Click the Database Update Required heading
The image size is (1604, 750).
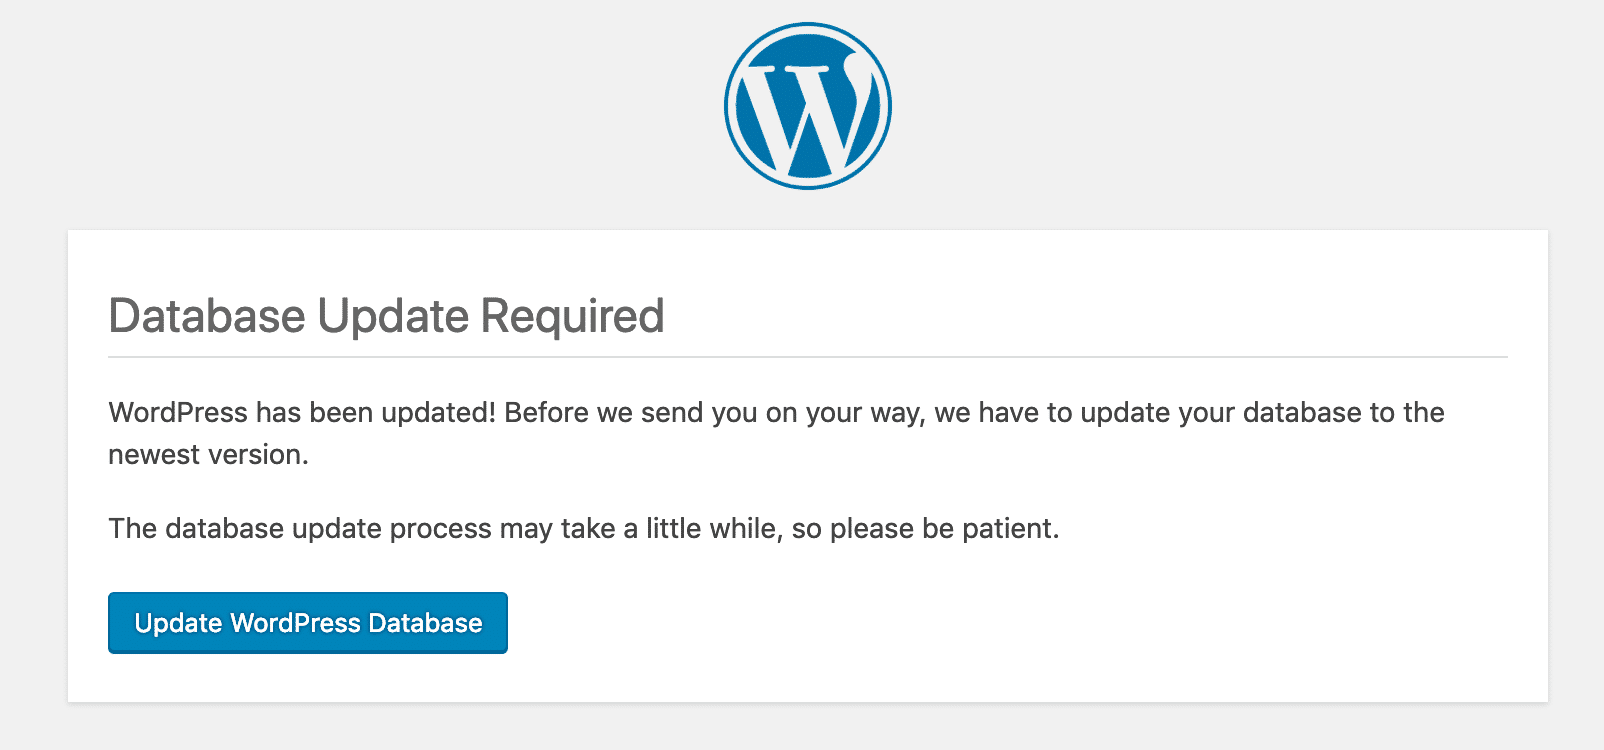pos(386,315)
